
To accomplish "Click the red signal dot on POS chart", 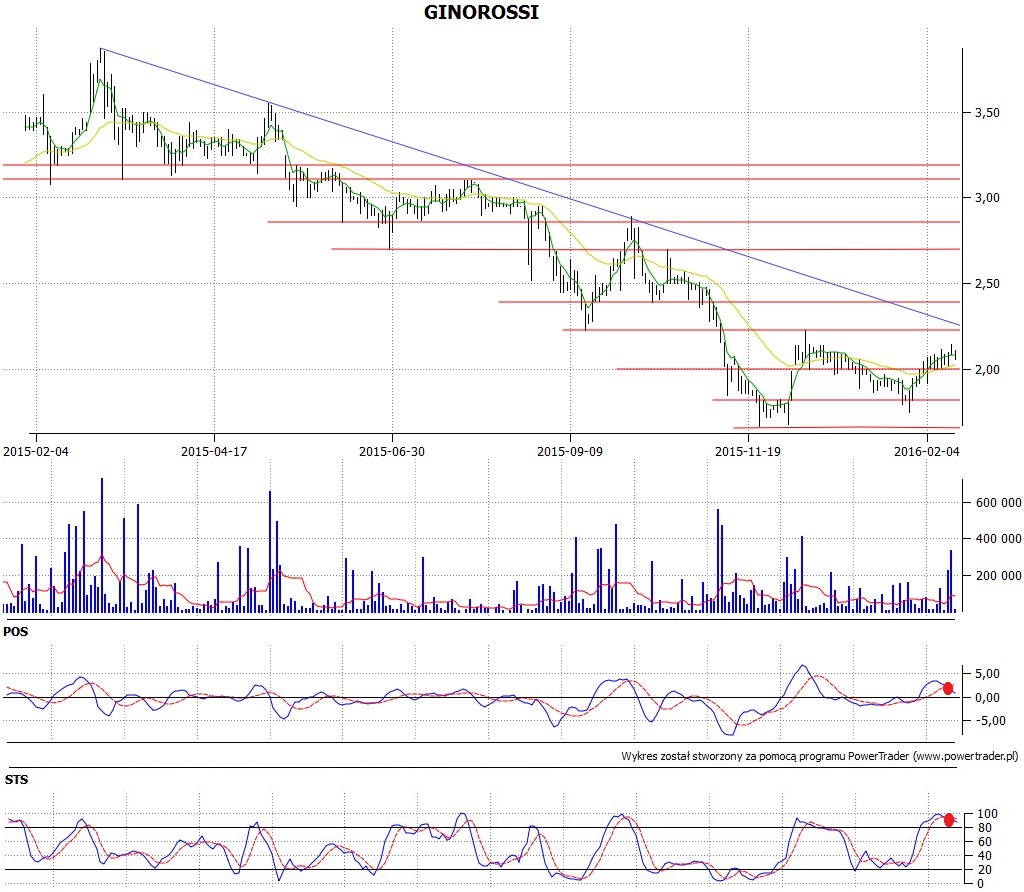I will [948, 688].
